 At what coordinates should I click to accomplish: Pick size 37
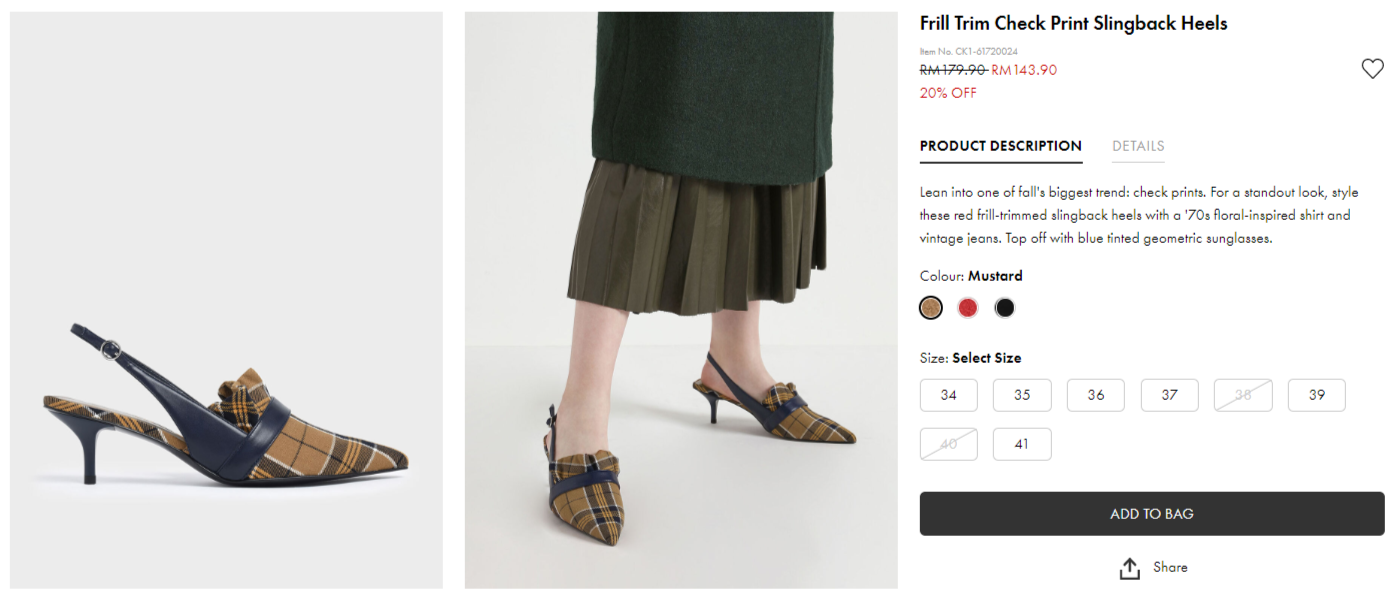[x=1170, y=395]
